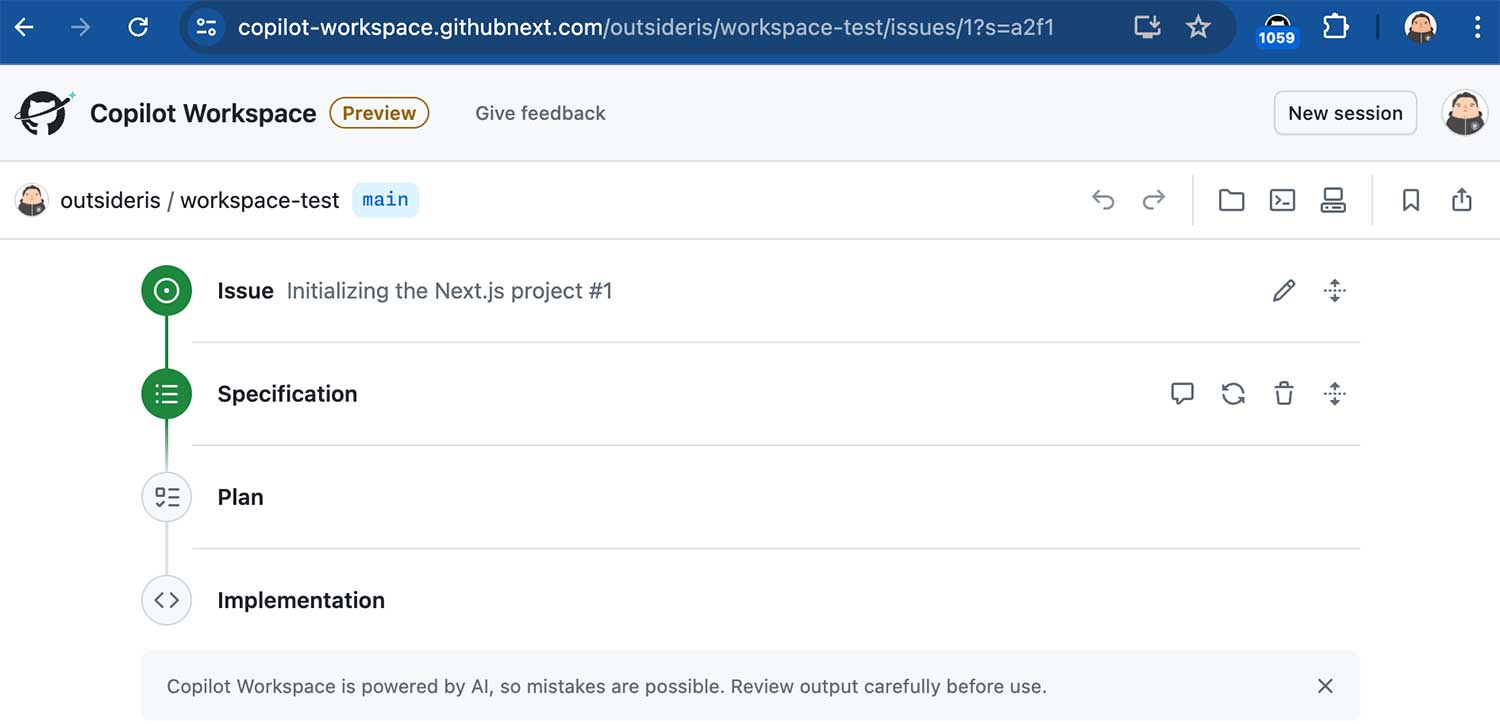Click the Copilot Workspace logo
Viewport: 1500px width, 724px height.
(44, 113)
